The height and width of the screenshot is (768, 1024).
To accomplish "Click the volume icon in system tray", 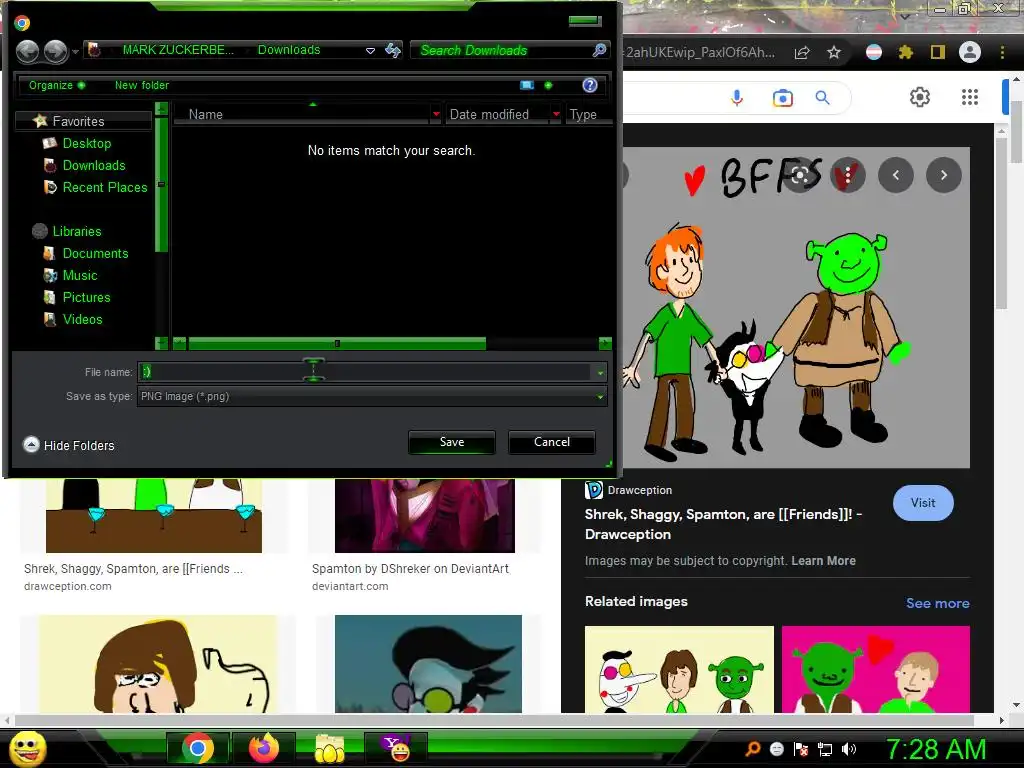I will 849,750.
